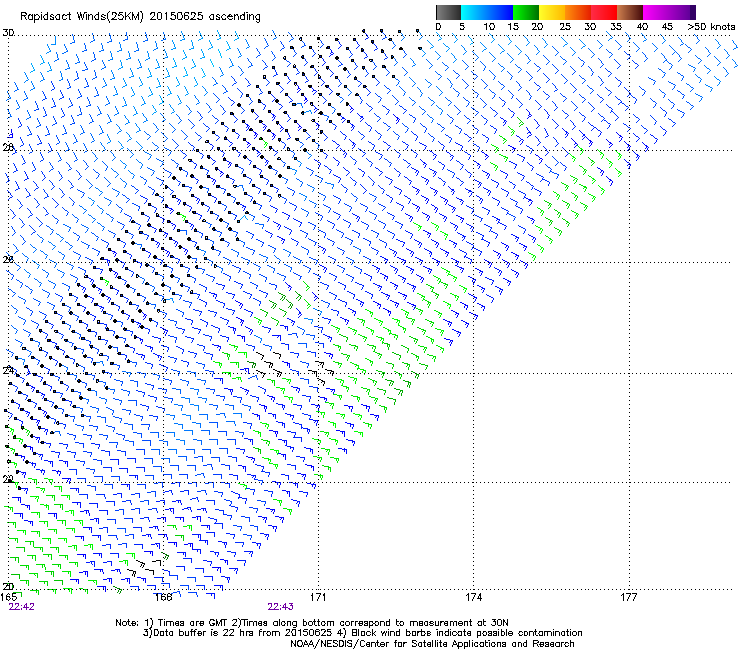Click the '35' label under the color scale
This screenshot has width=740, height=650.
pyautogui.click(x=616, y=27)
